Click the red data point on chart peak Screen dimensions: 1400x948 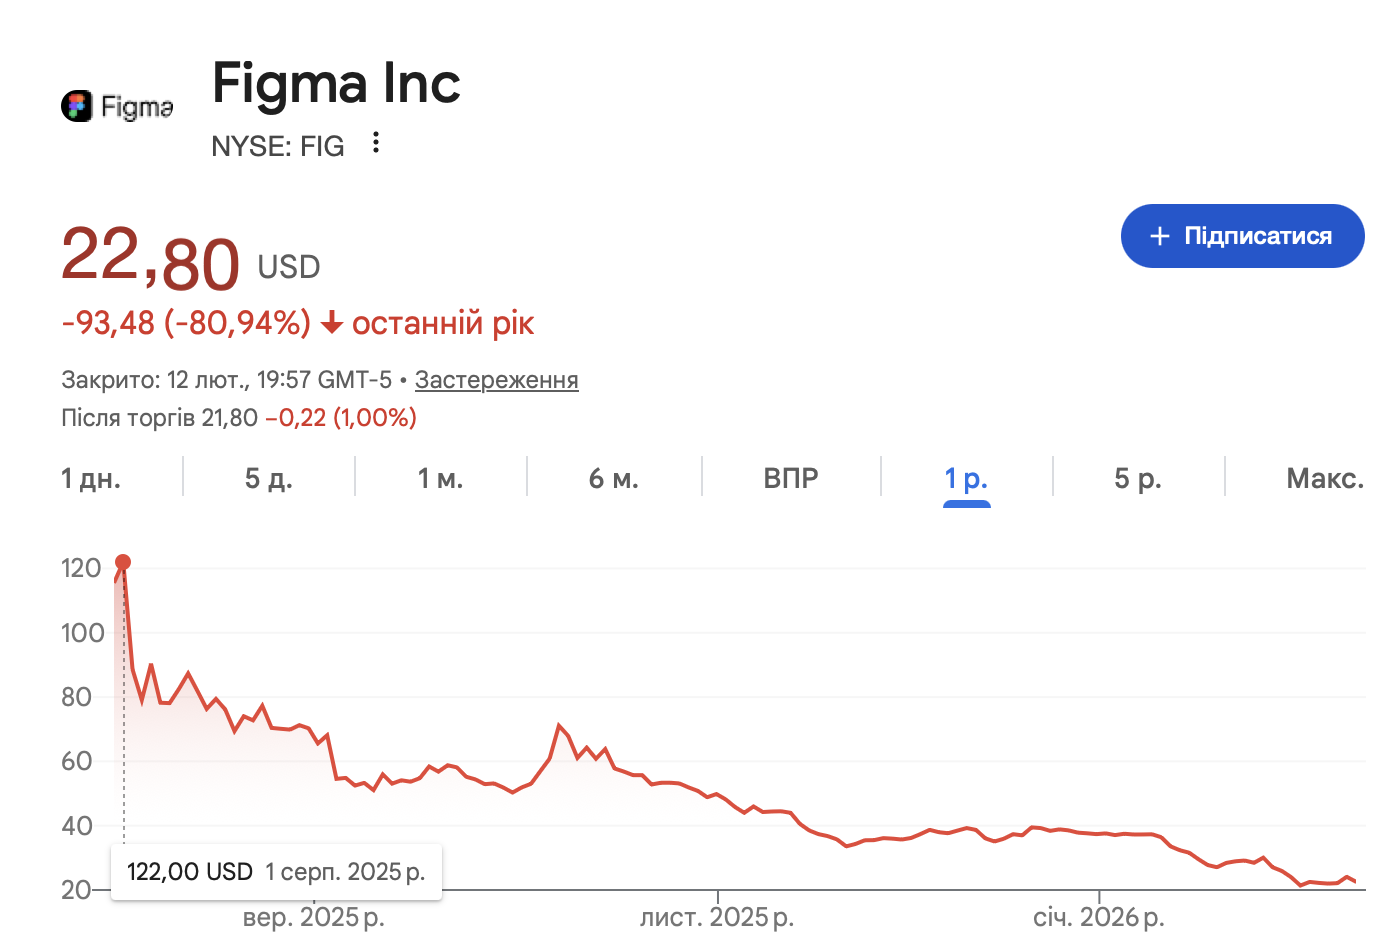pyautogui.click(x=123, y=563)
